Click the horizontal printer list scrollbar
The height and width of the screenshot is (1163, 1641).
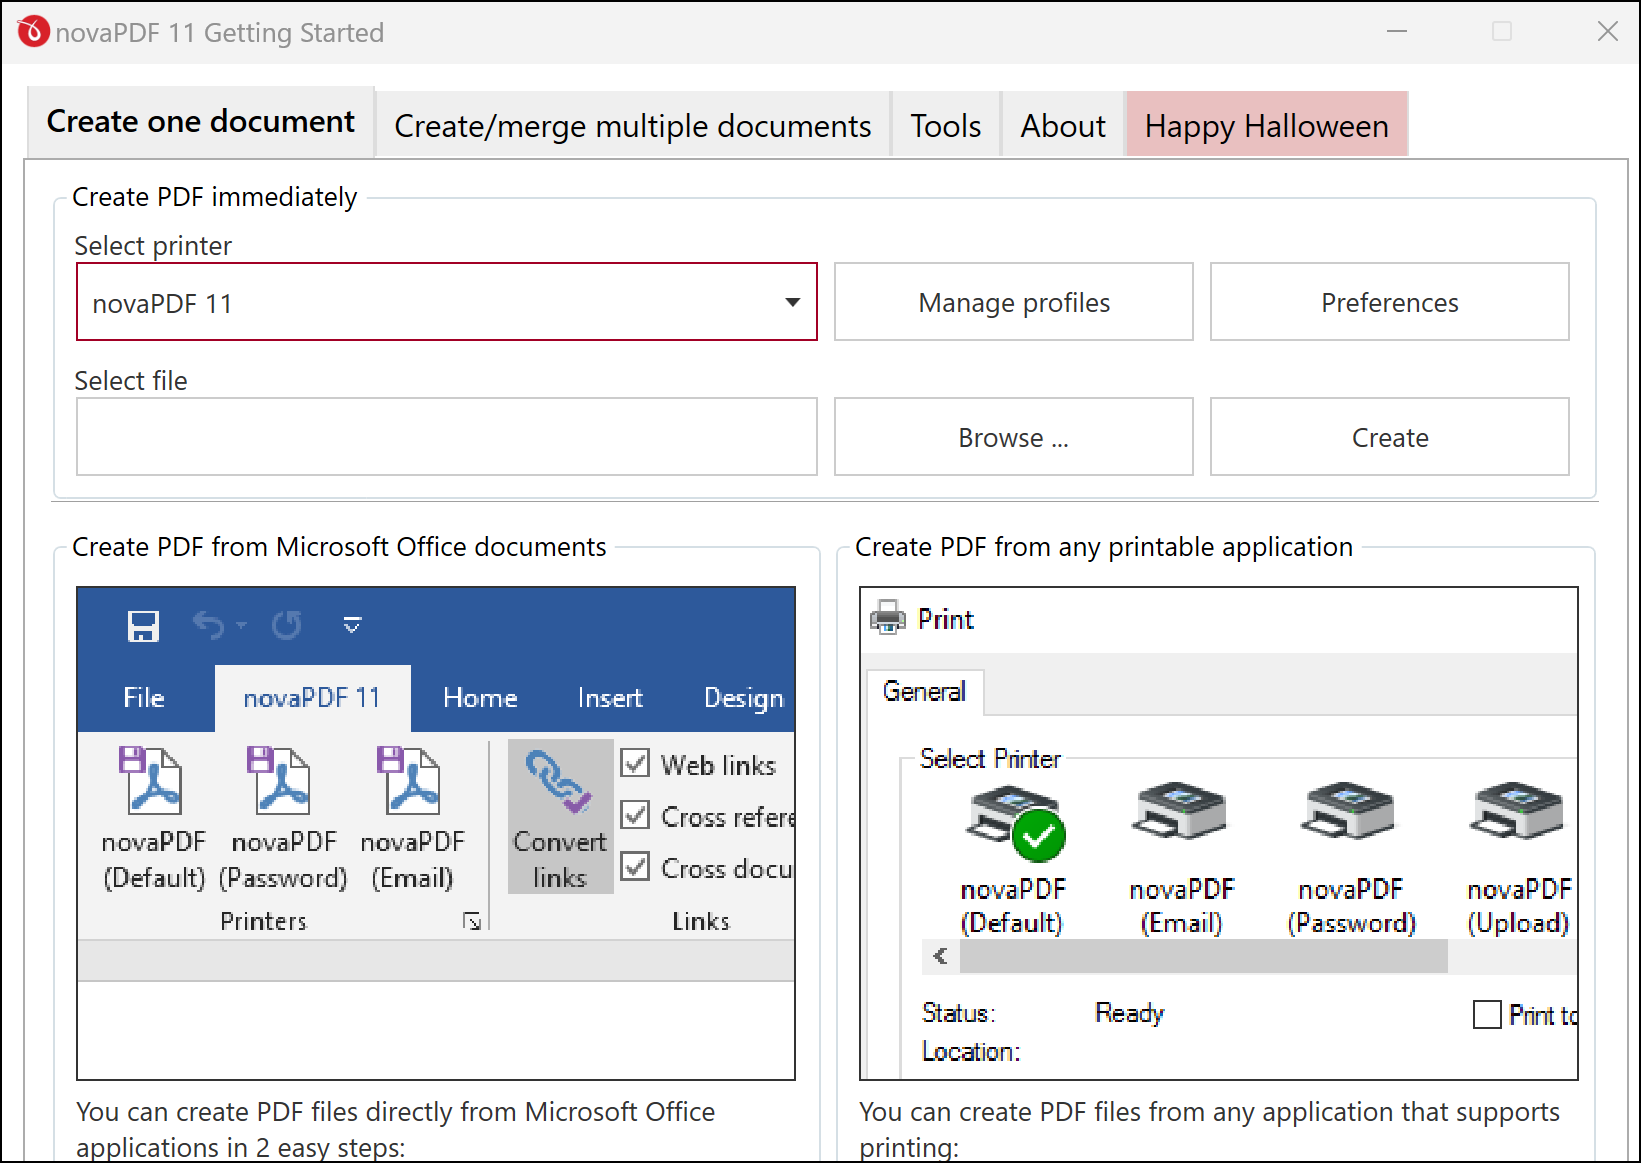(1203, 956)
